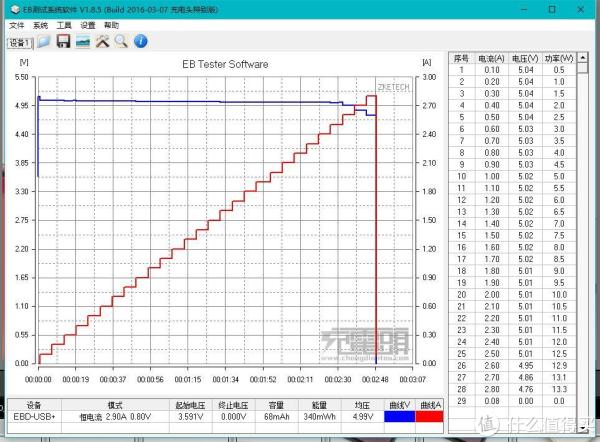Select table row 29 with current 0.08
Viewport: 600px width, 442px height.
(512, 401)
